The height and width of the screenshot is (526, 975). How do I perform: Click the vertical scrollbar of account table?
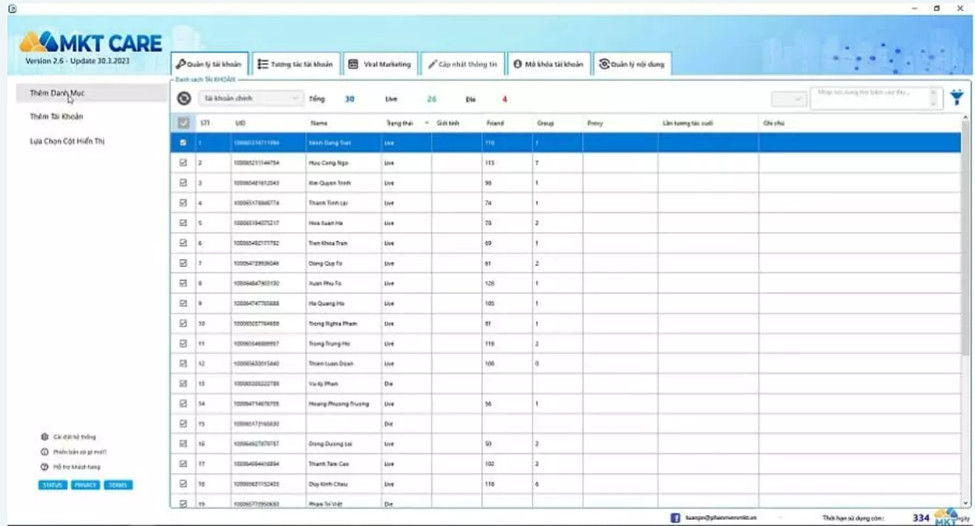click(x=966, y=300)
